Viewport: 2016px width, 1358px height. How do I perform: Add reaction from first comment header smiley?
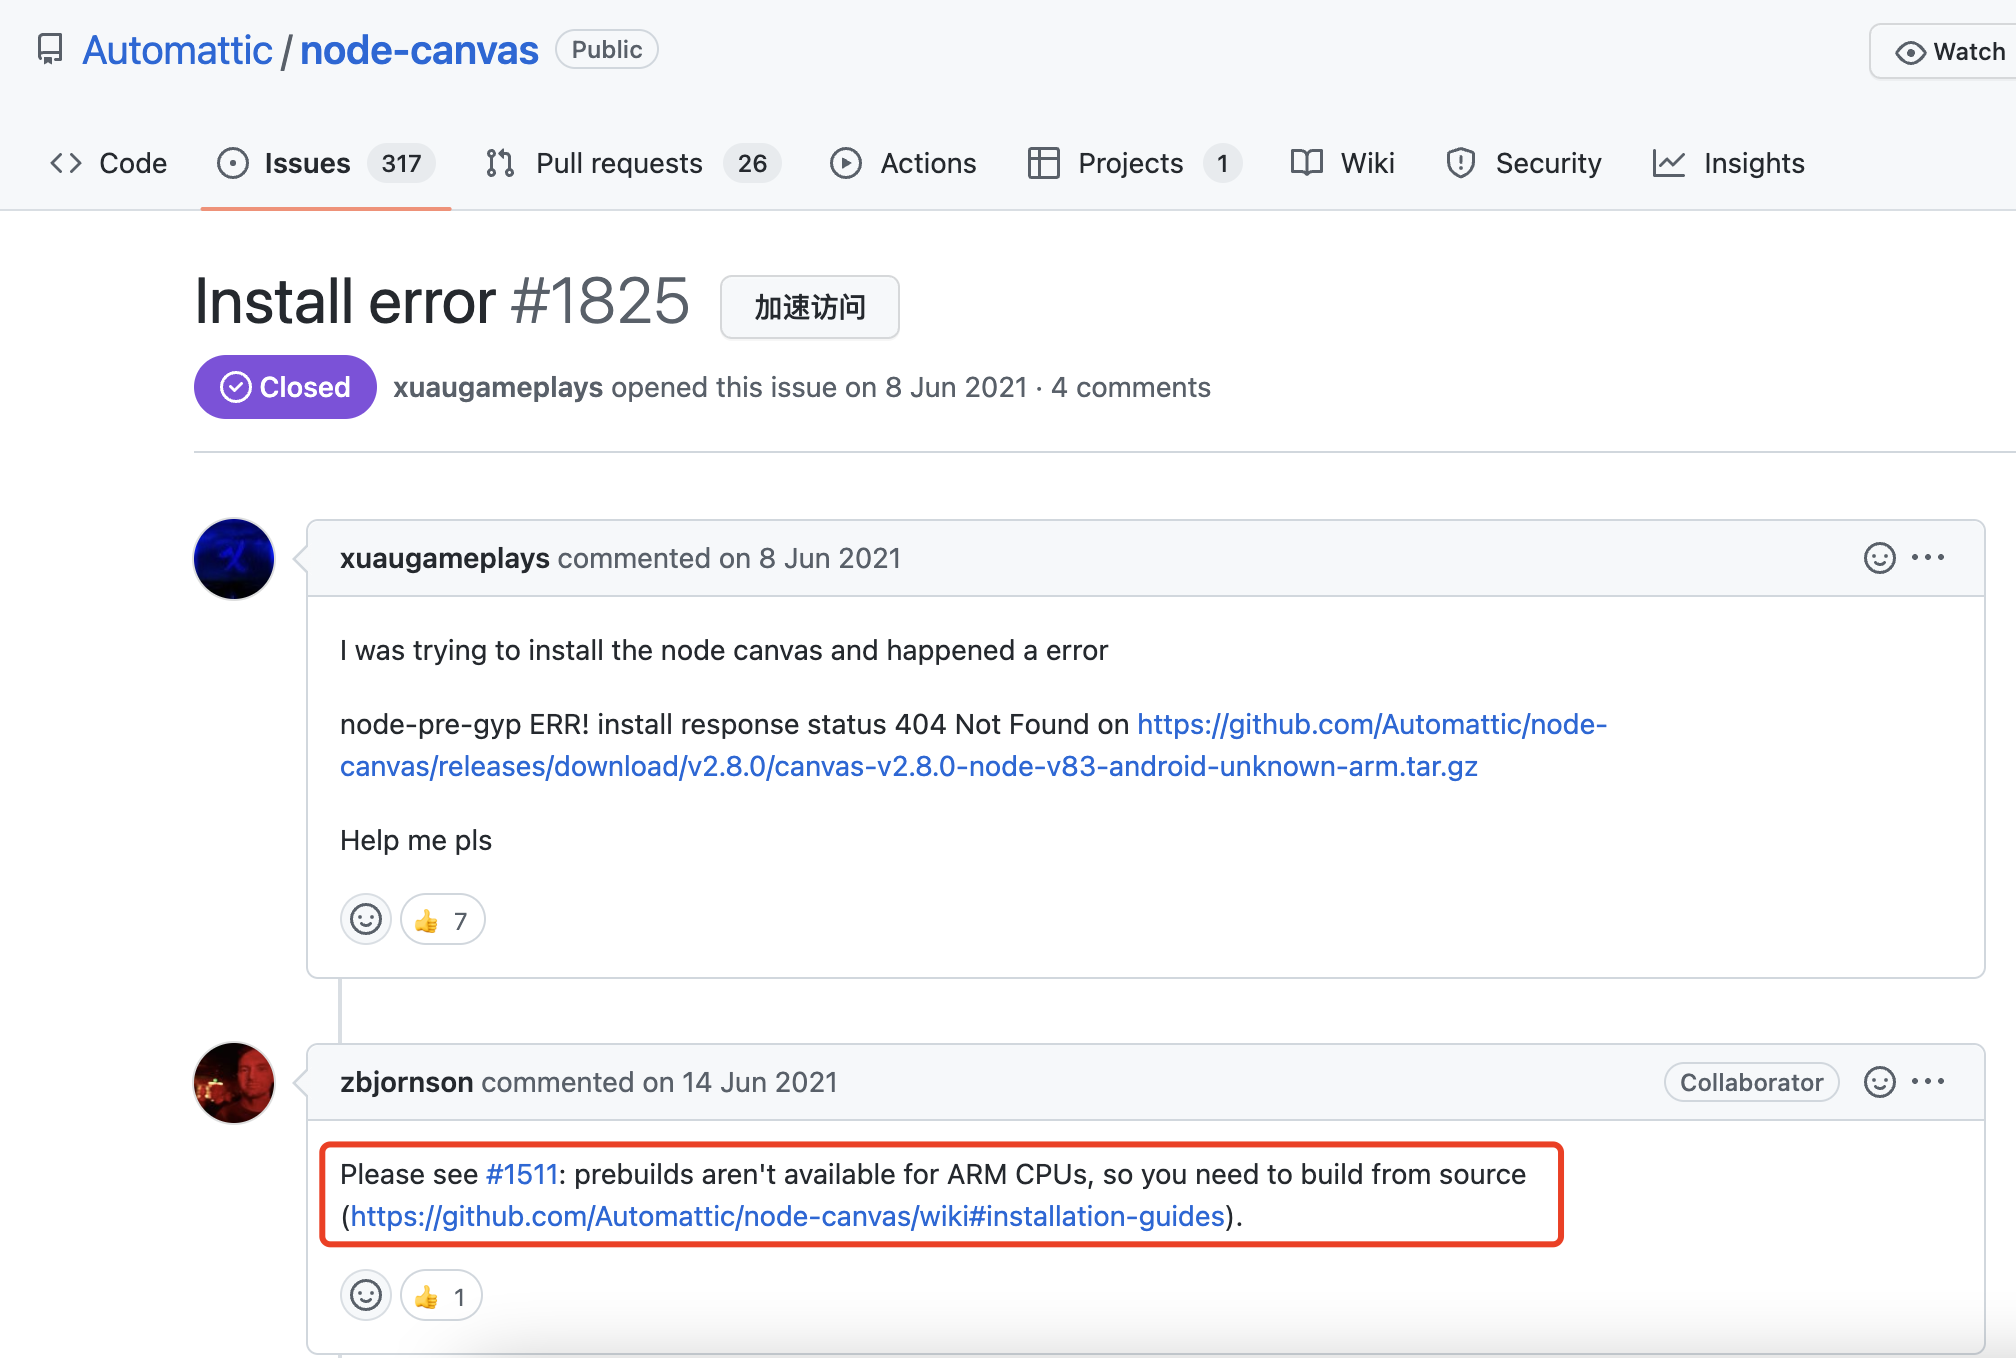[1879, 558]
